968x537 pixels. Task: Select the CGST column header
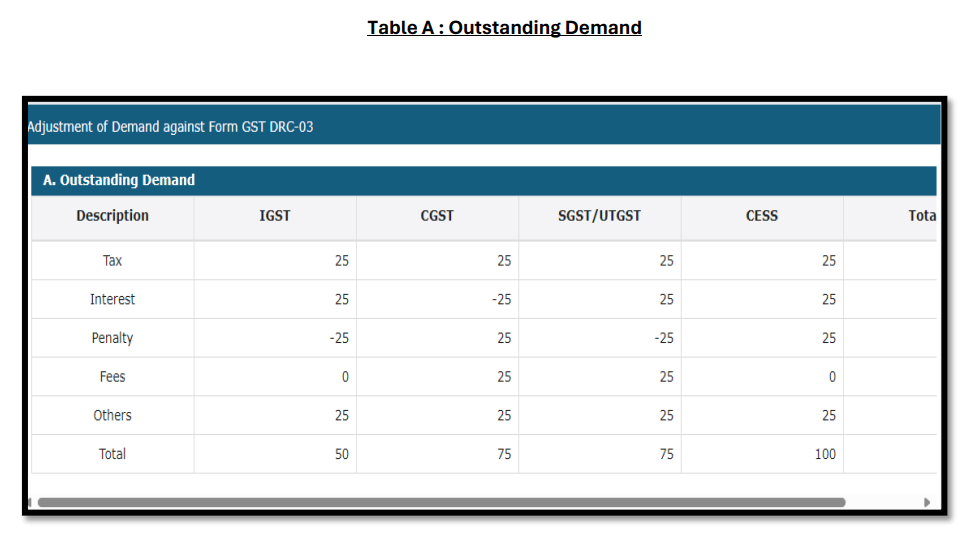tap(437, 216)
